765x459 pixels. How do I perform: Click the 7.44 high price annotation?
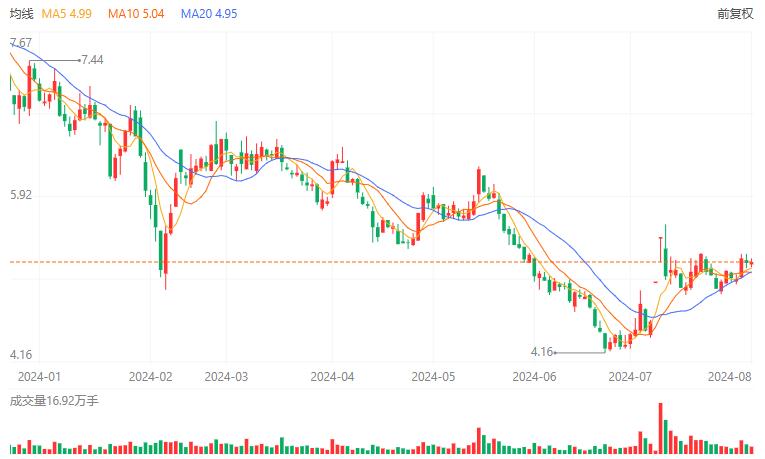click(92, 60)
